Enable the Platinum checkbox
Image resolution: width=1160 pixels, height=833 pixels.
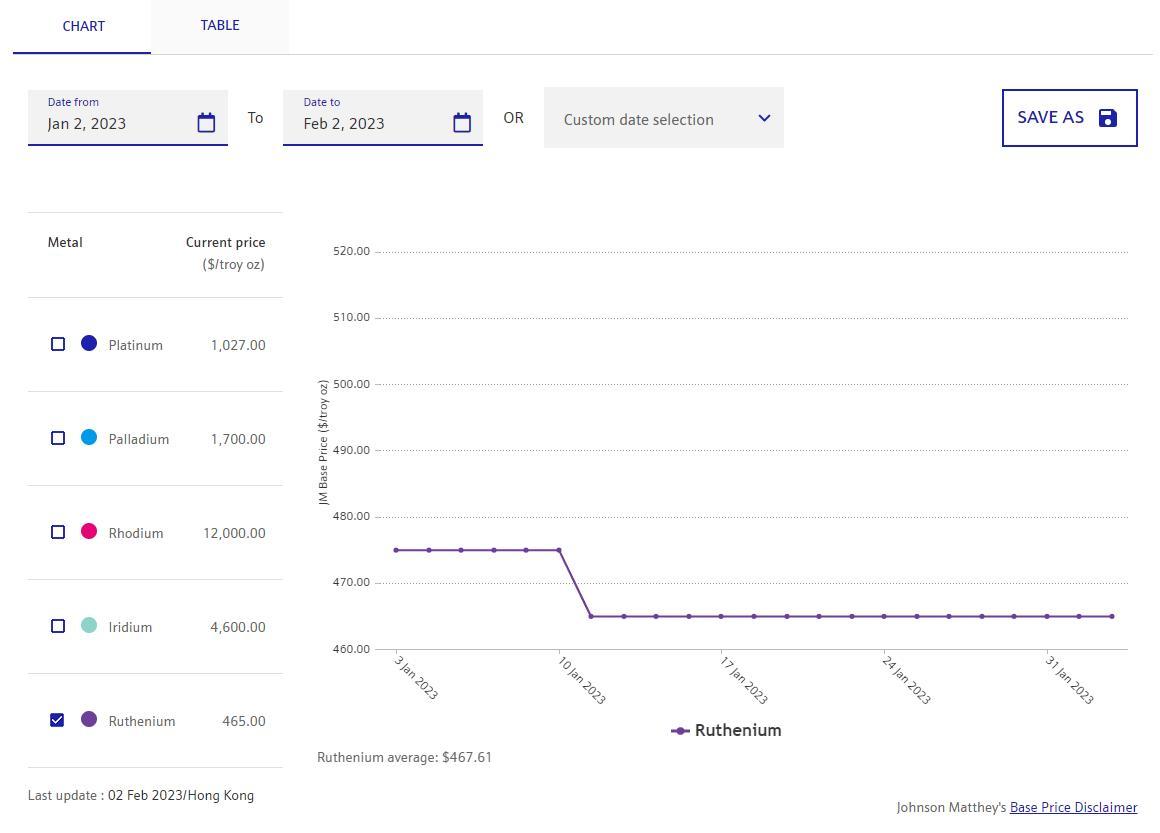click(58, 344)
